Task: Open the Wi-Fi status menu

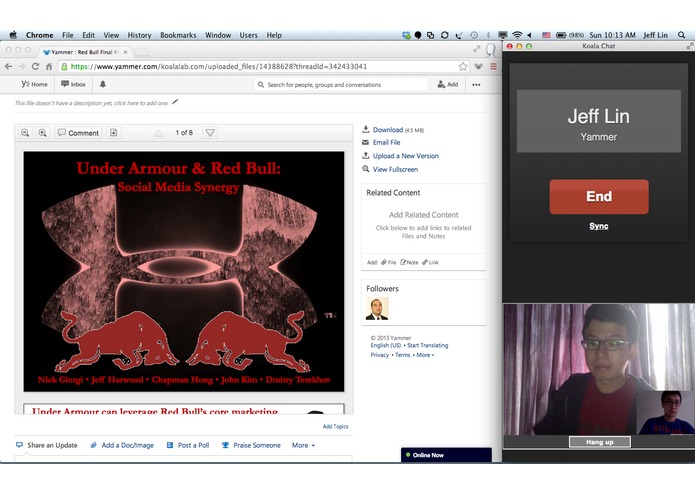Action: point(517,35)
